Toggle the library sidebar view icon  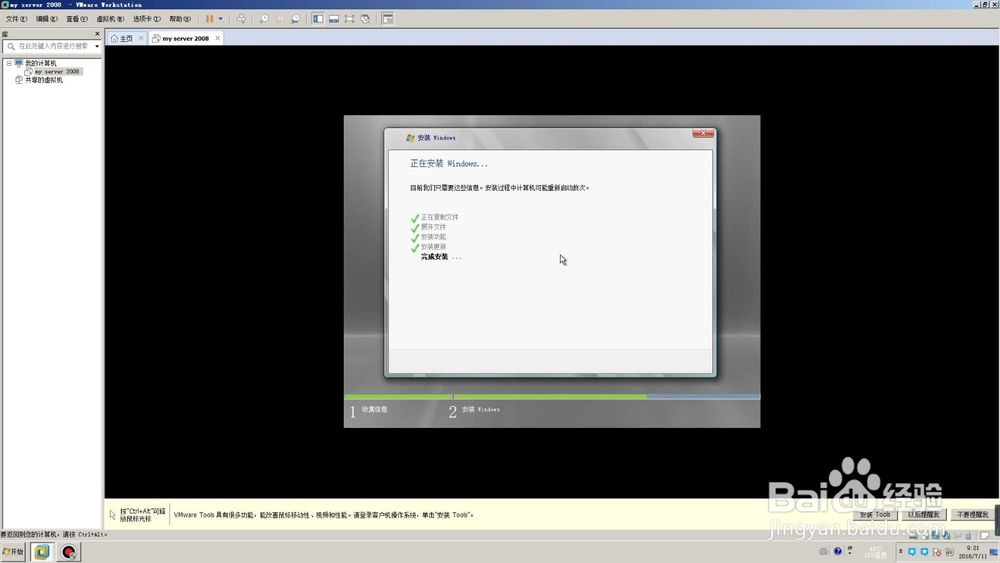318,19
